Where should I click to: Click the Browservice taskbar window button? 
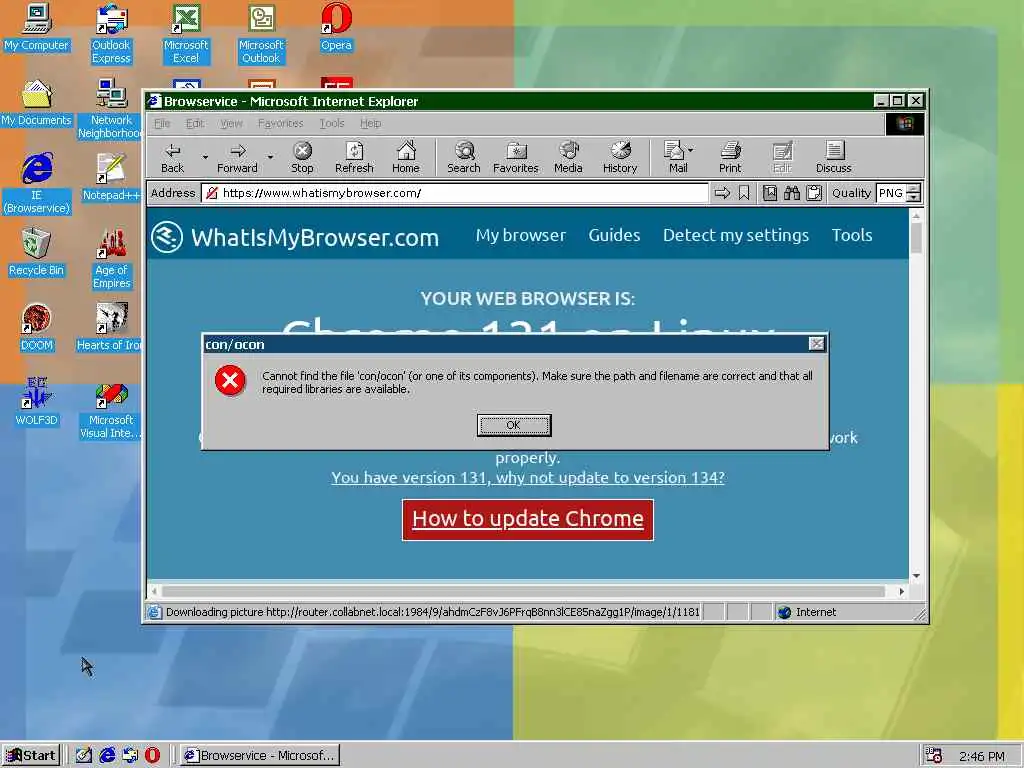click(x=259, y=756)
